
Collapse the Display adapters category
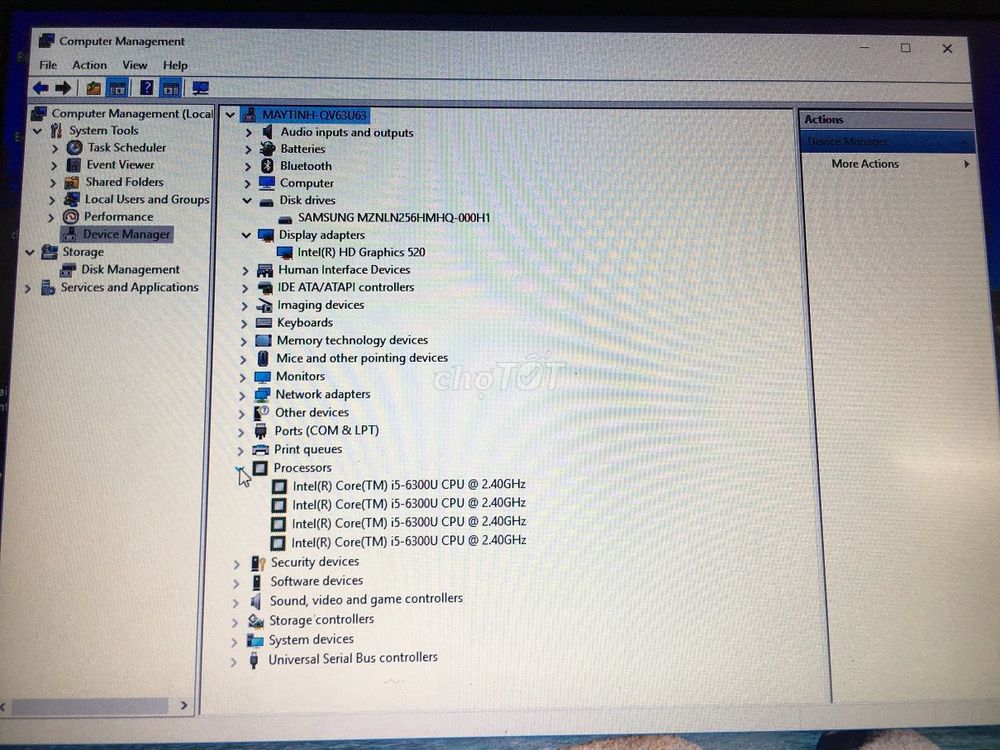pyautogui.click(x=246, y=236)
